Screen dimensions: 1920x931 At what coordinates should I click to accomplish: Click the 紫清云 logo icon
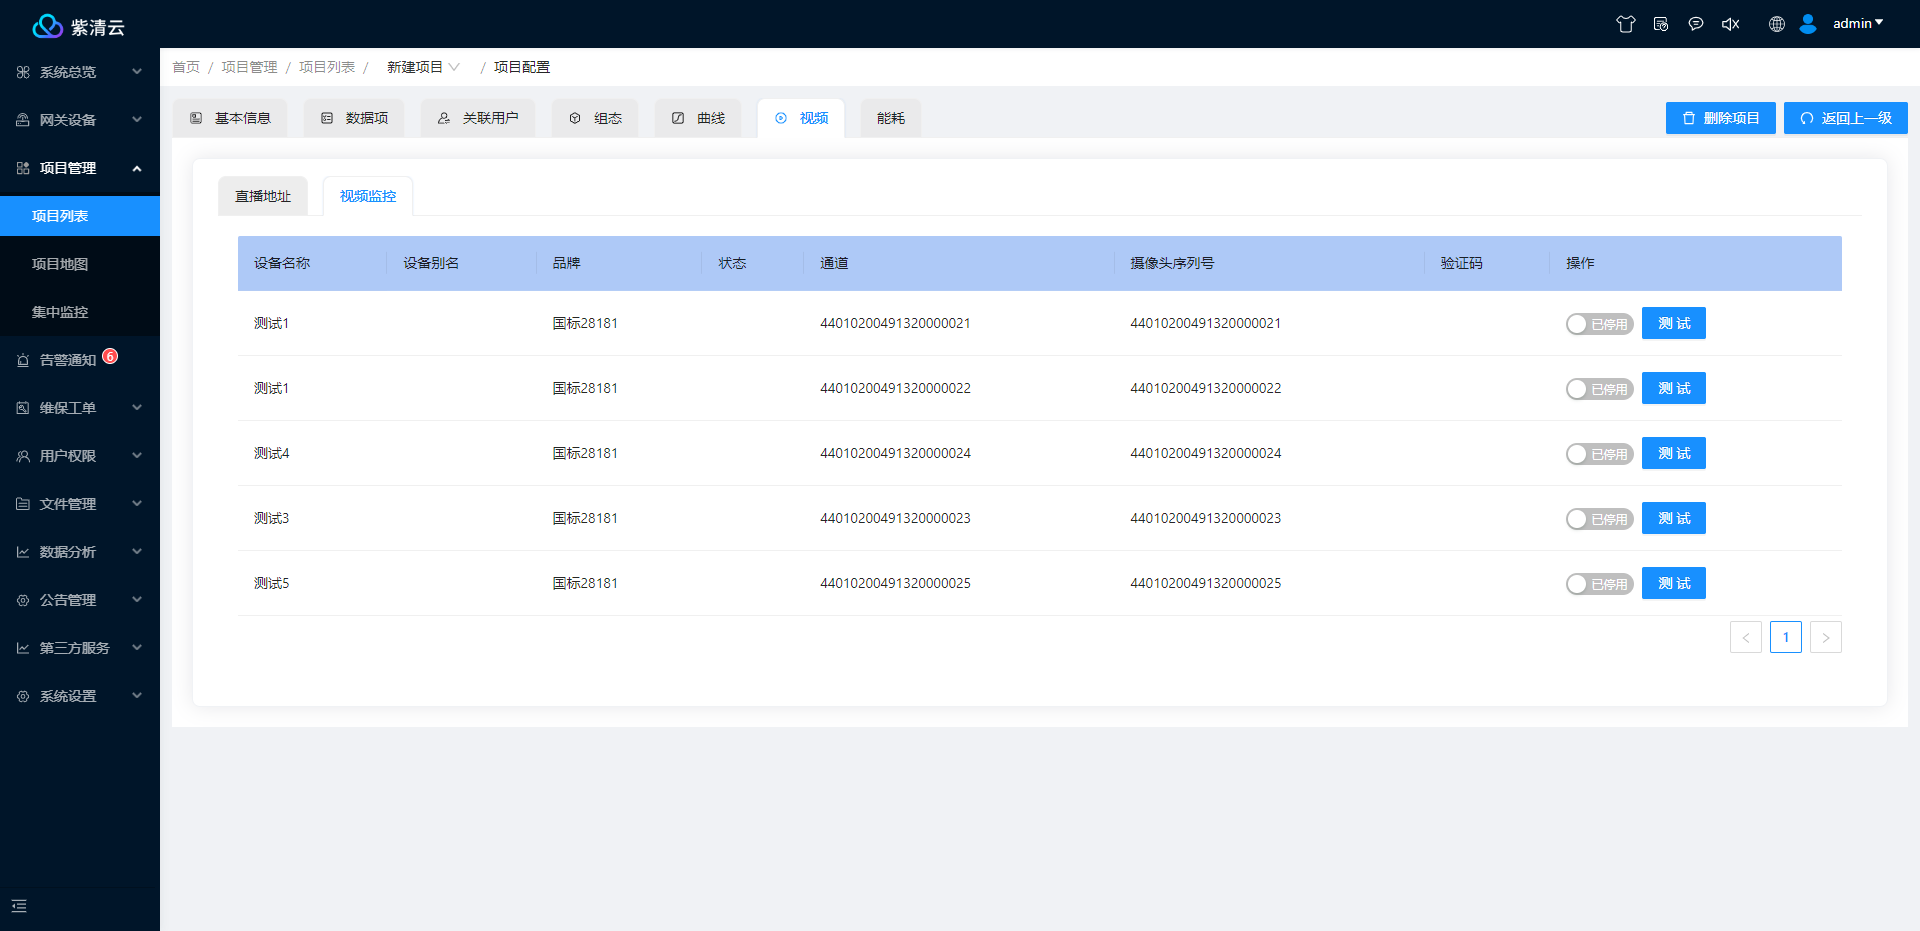47,26
